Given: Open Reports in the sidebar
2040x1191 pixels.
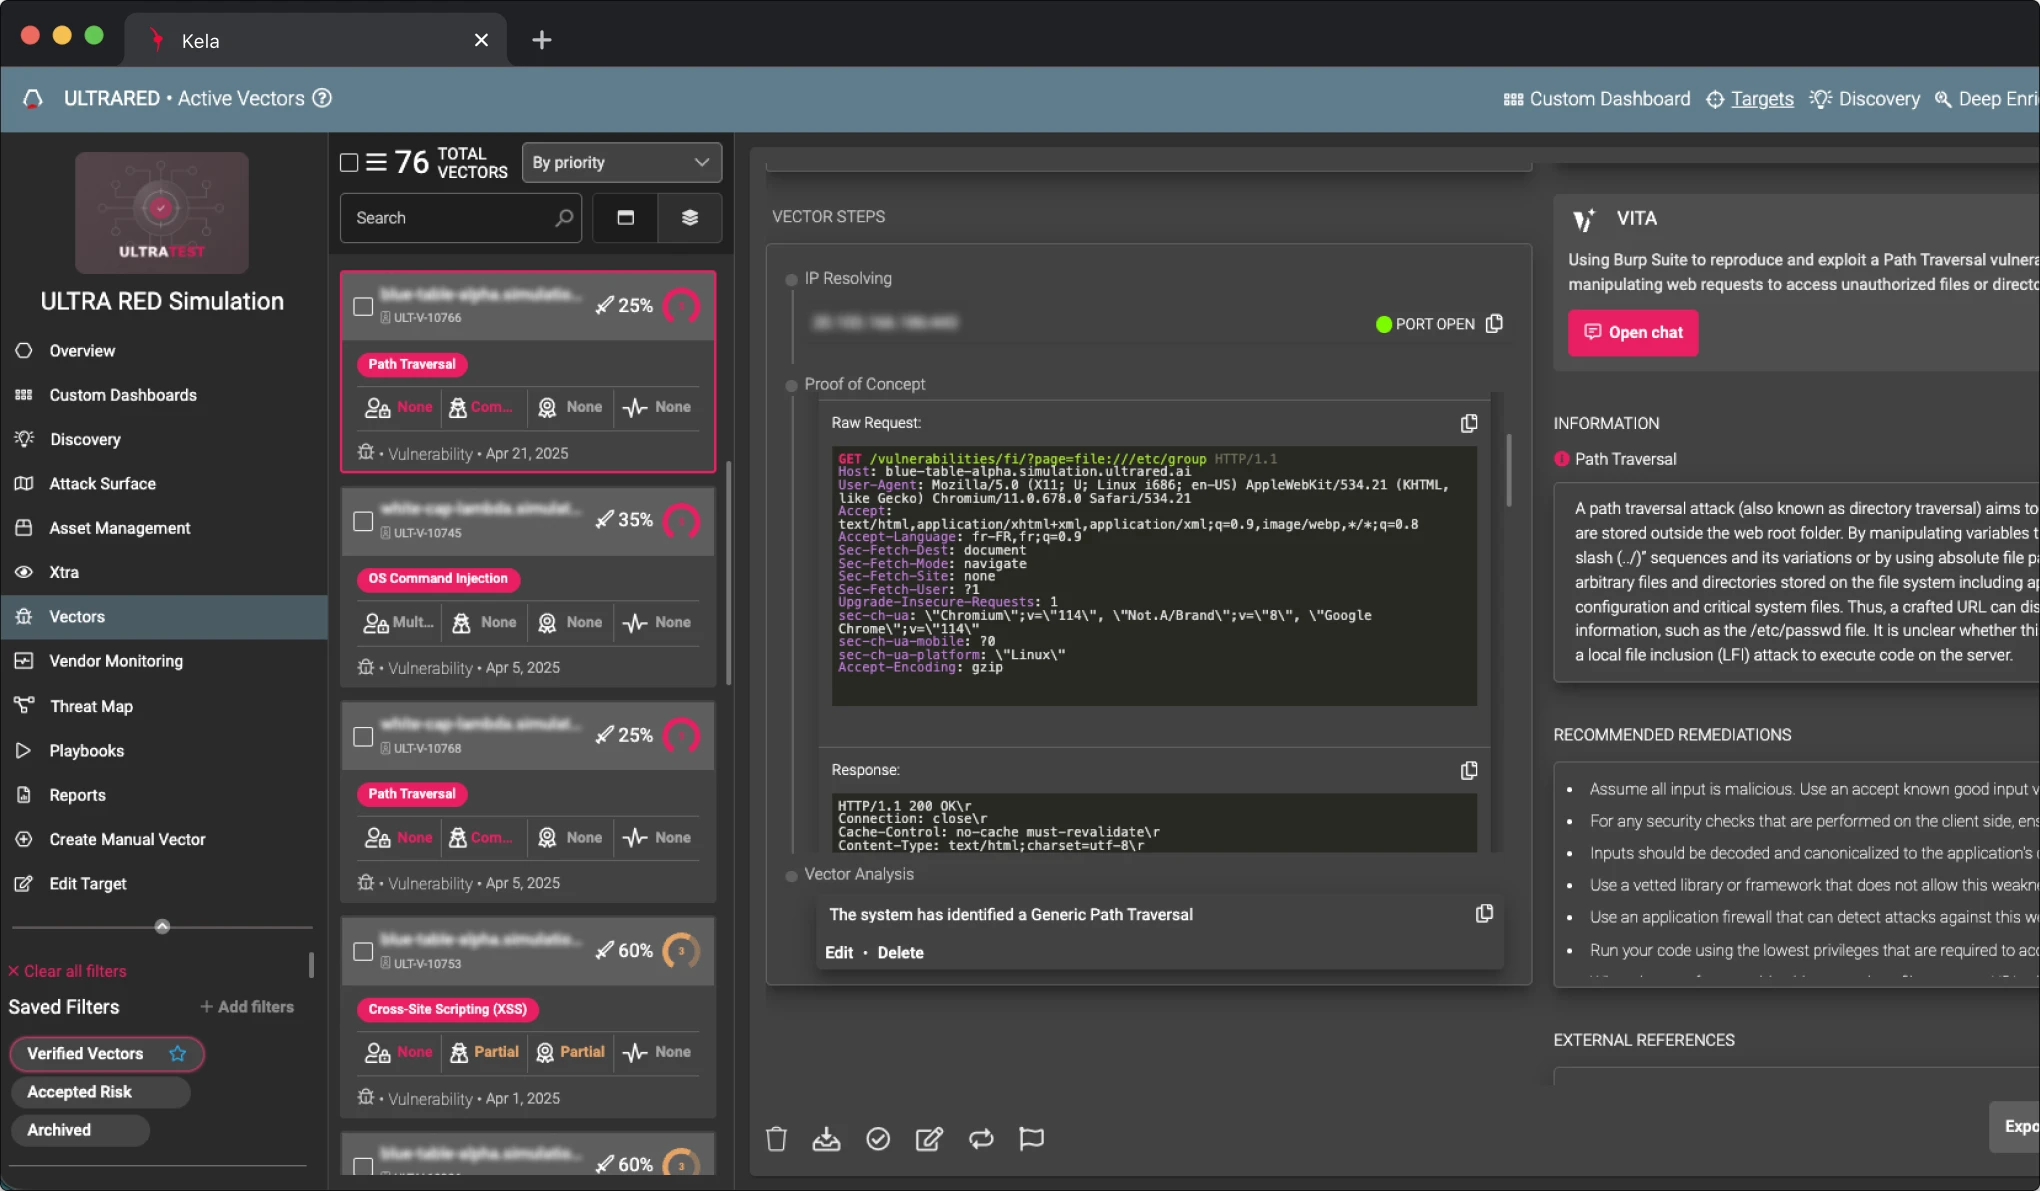Looking at the screenshot, I should pos(163,795).
